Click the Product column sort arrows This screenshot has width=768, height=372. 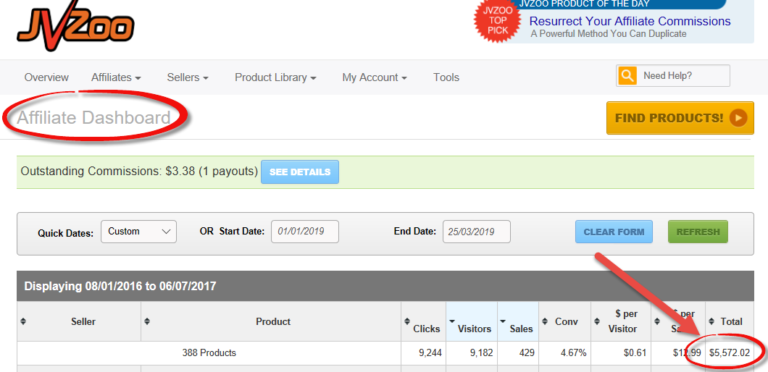point(147,322)
